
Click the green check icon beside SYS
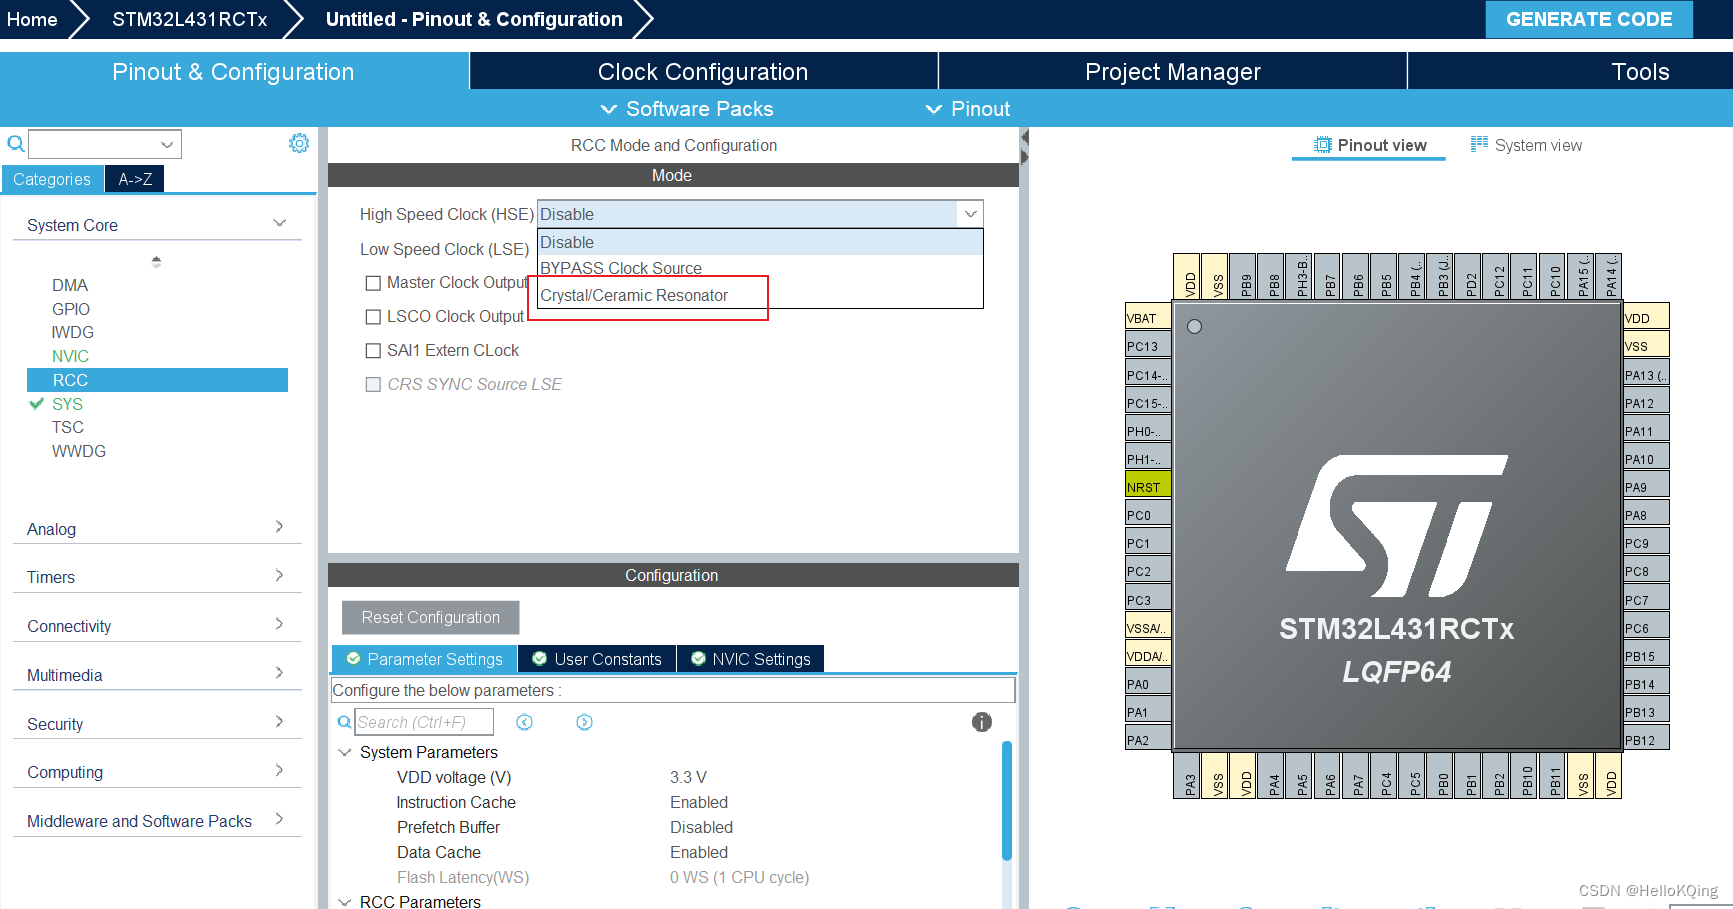coord(37,404)
